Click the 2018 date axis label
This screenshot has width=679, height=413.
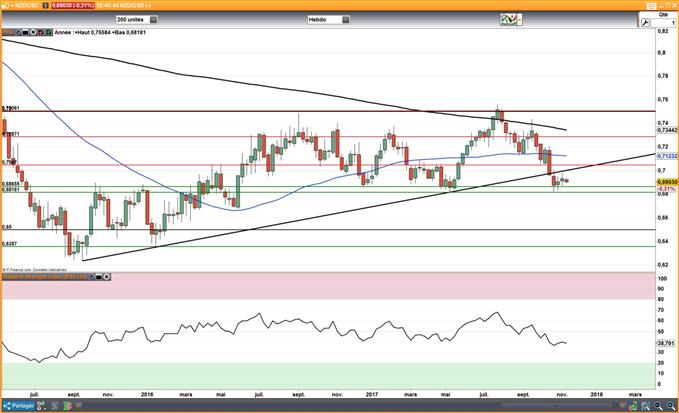point(597,394)
